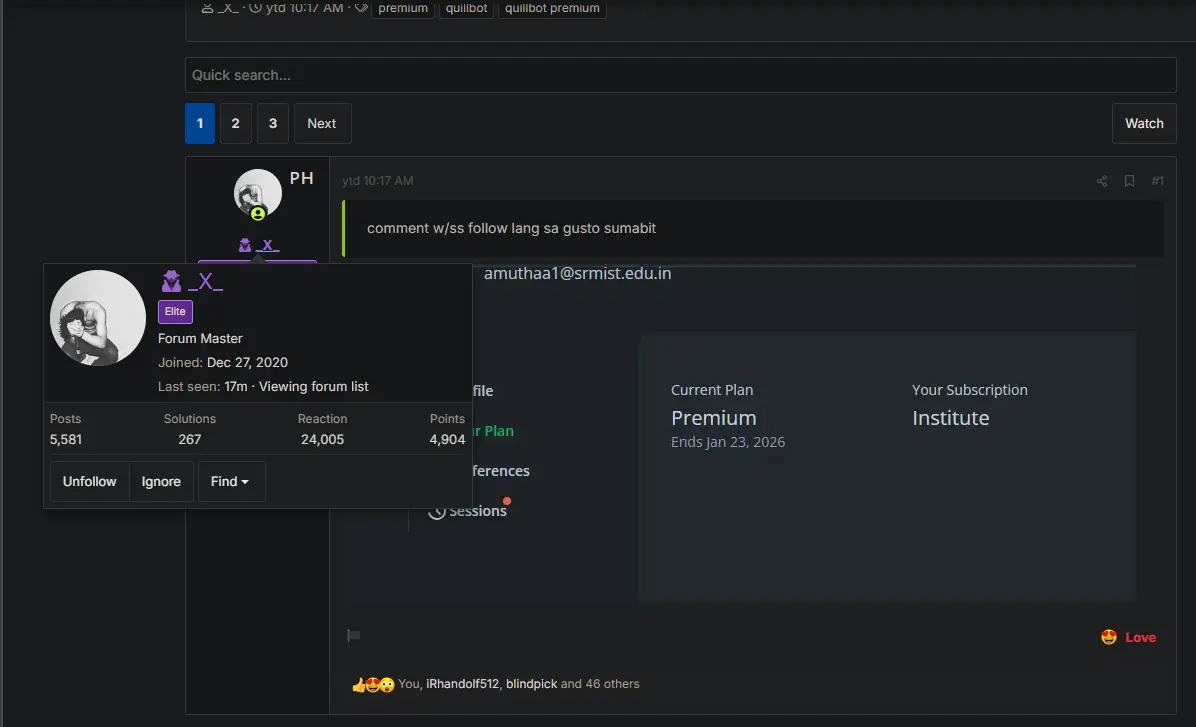Screen dimensions: 1196x727
Task: Click the Elite badge in profile popup
Action: (175, 311)
